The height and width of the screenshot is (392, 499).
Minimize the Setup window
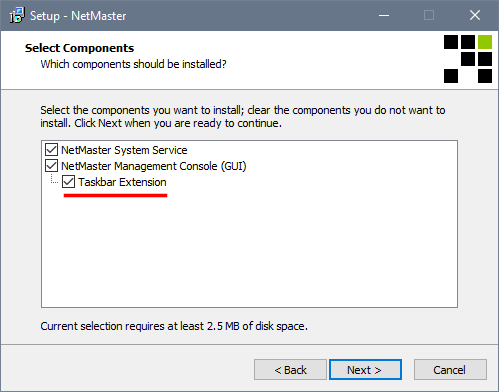tap(384, 15)
